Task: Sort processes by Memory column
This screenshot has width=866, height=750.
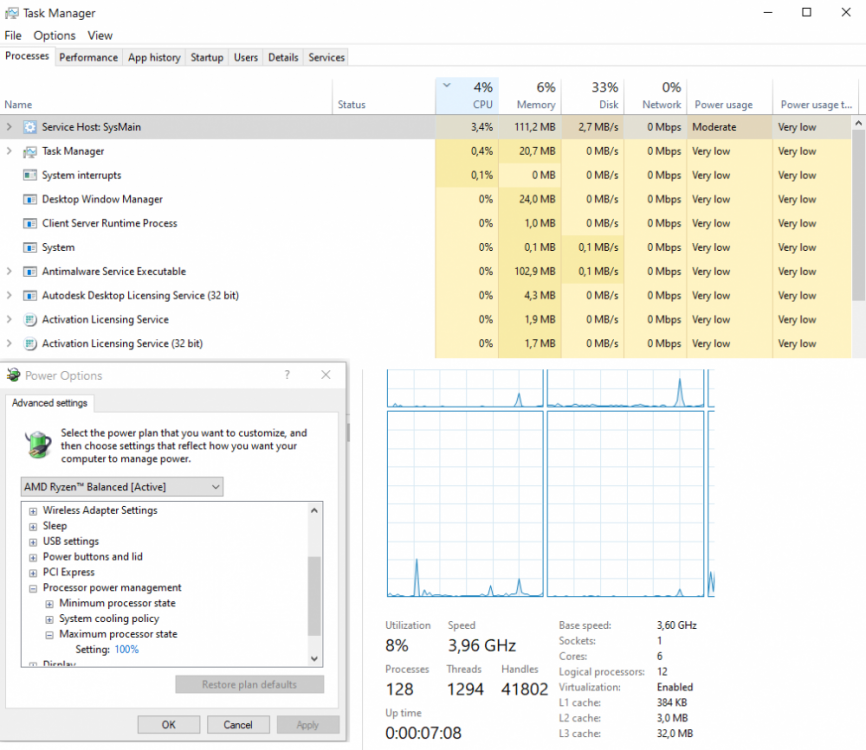Action: coord(530,96)
